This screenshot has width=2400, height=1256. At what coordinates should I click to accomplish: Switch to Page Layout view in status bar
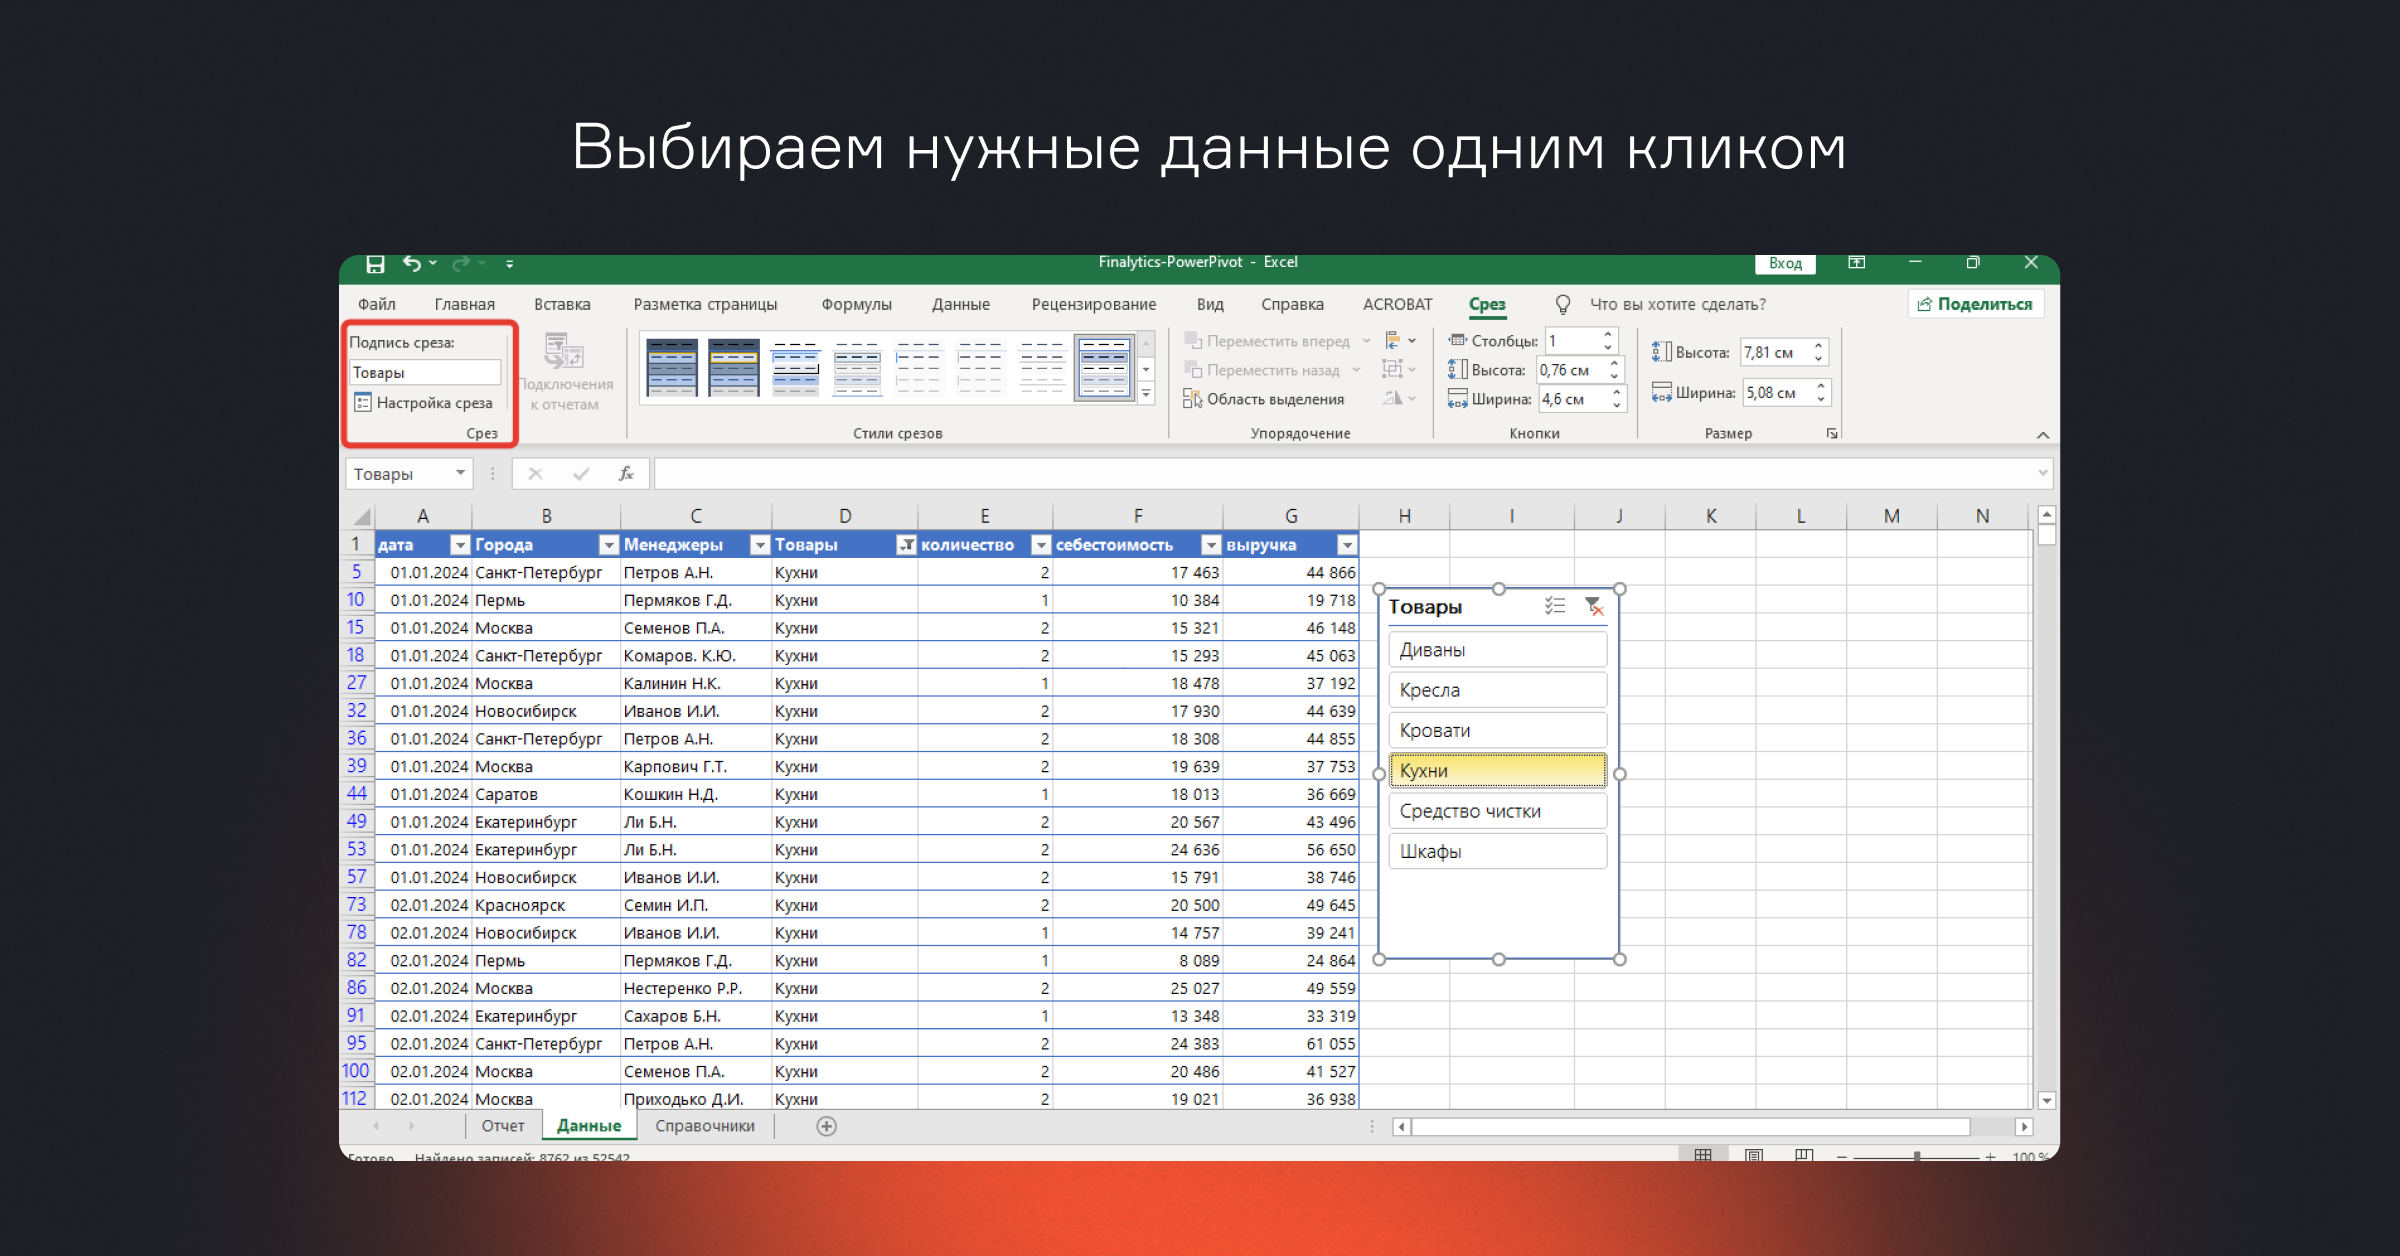[1754, 1156]
